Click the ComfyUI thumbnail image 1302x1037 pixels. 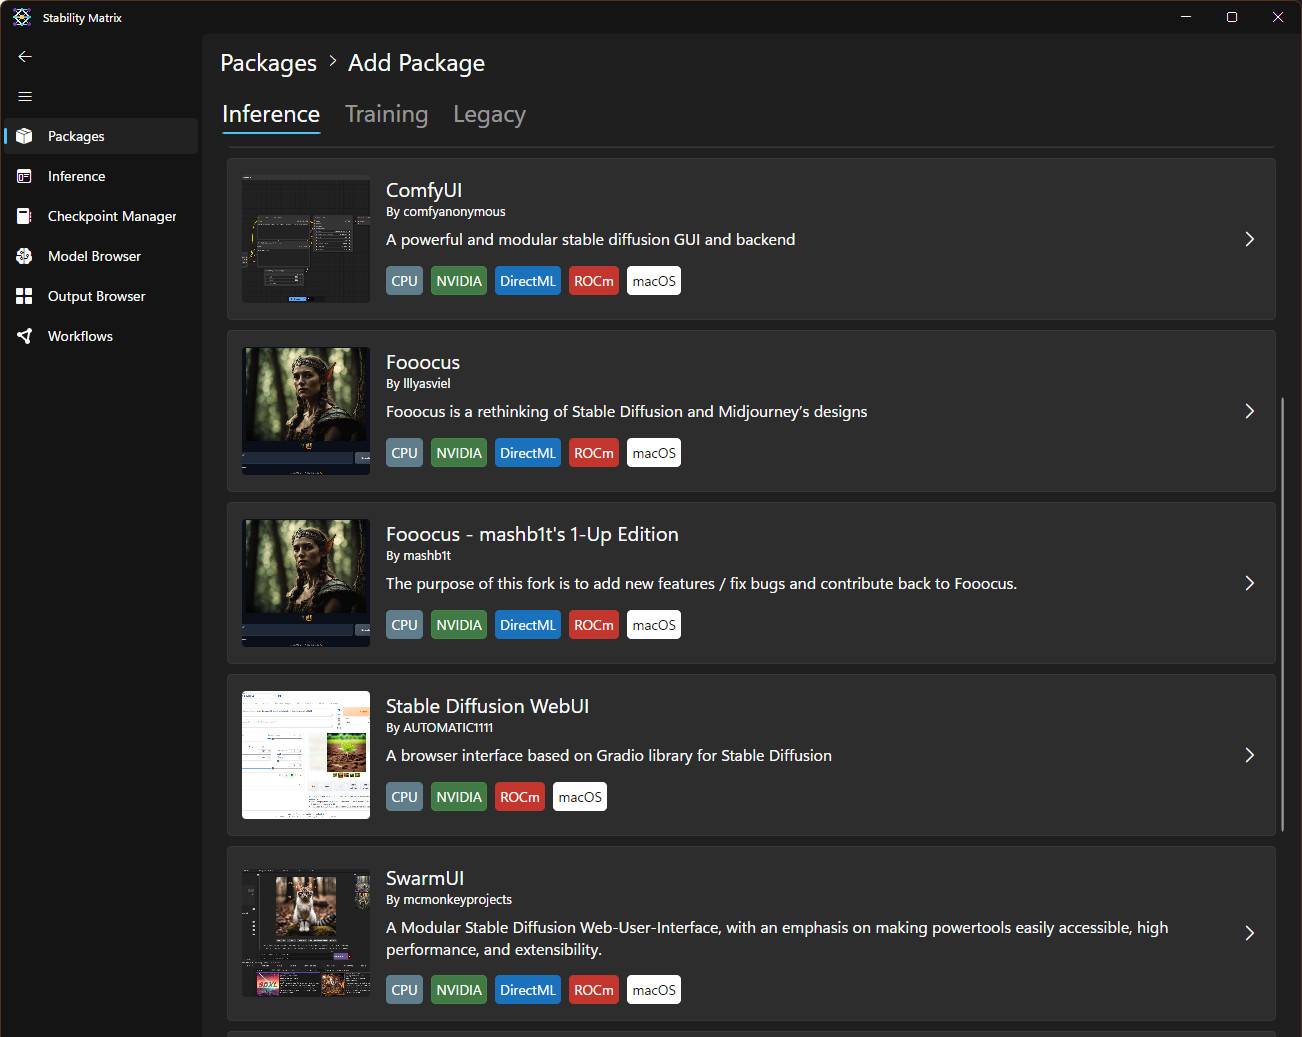(x=306, y=239)
